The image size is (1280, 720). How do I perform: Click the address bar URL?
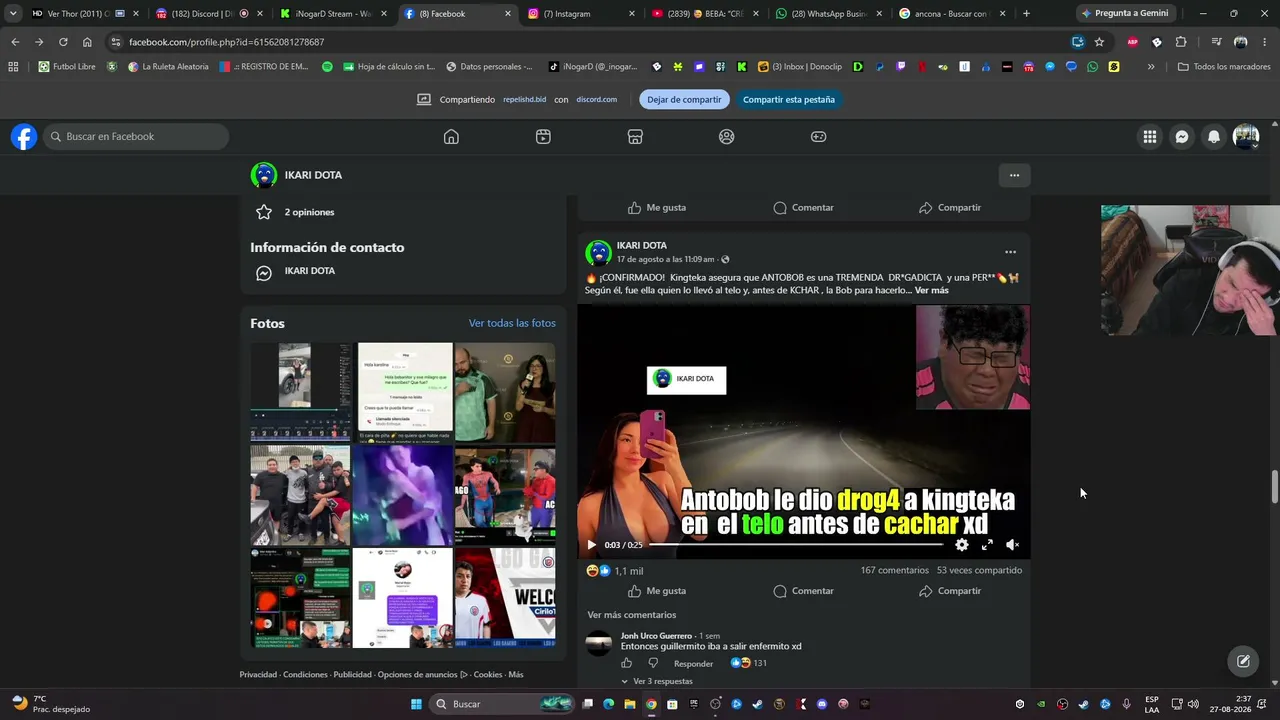[x=226, y=42]
